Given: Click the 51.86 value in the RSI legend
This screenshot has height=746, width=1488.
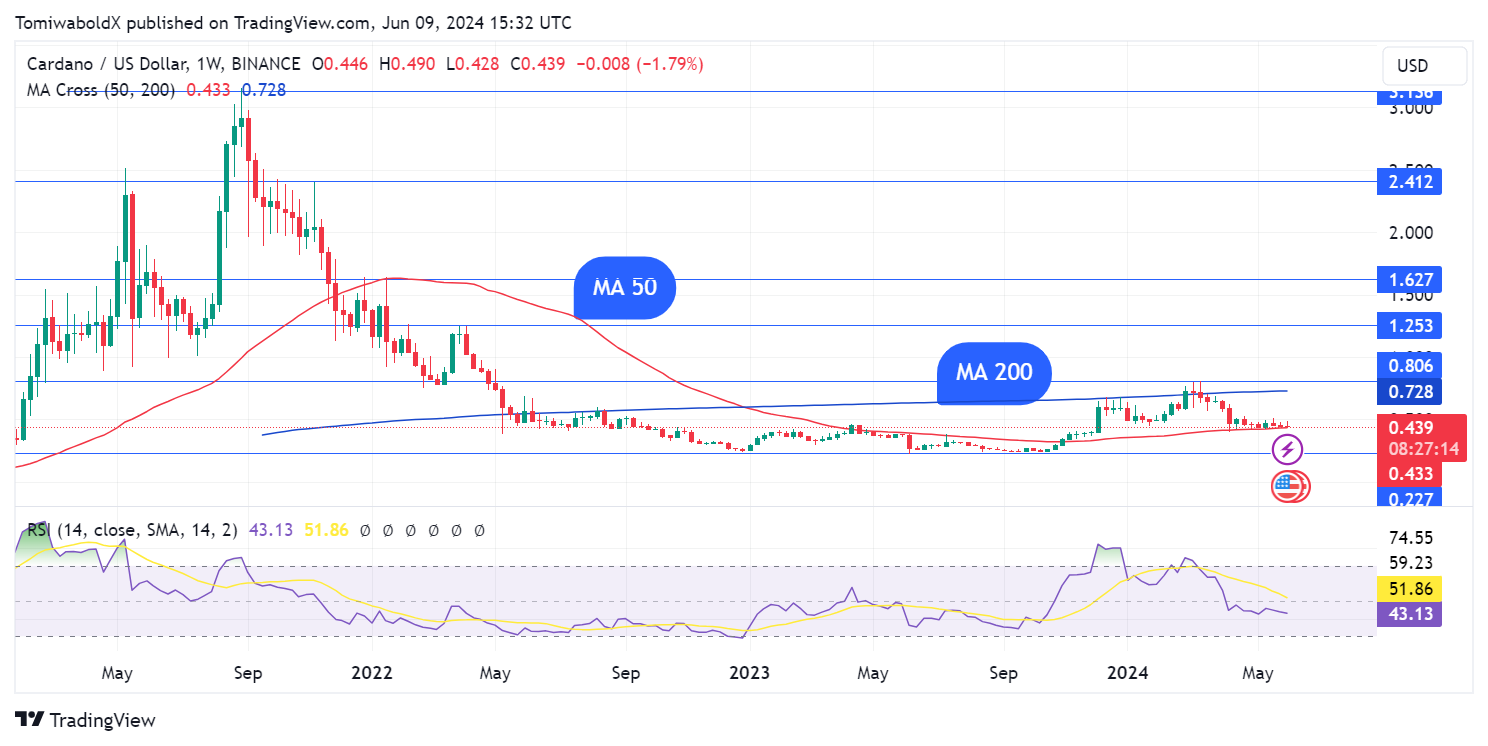Looking at the screenshot, I should click(327, 530).
